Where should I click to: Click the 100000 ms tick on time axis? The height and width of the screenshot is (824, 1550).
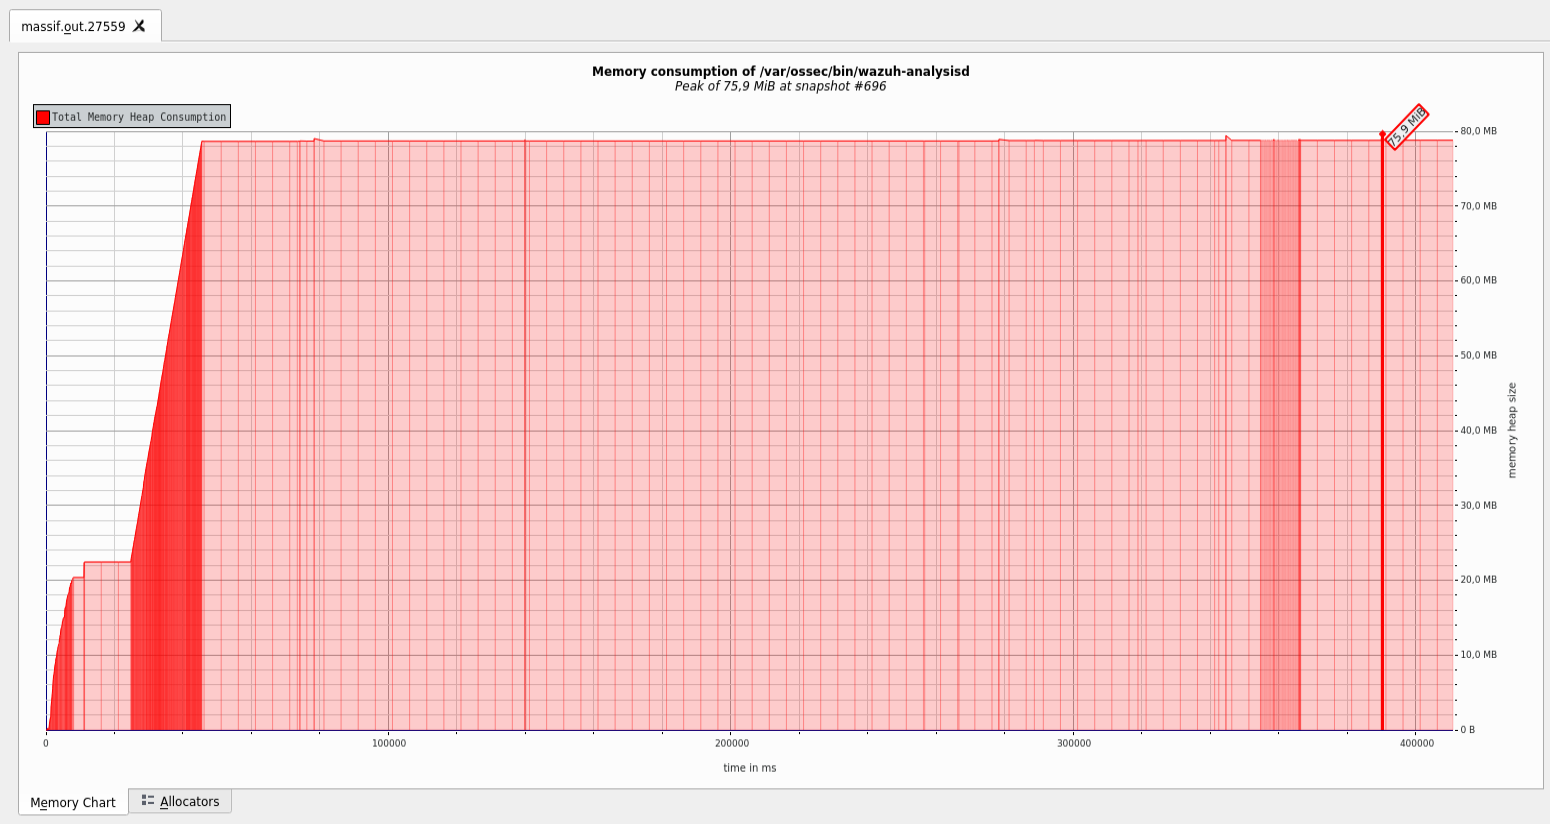[x=389, y=744]
